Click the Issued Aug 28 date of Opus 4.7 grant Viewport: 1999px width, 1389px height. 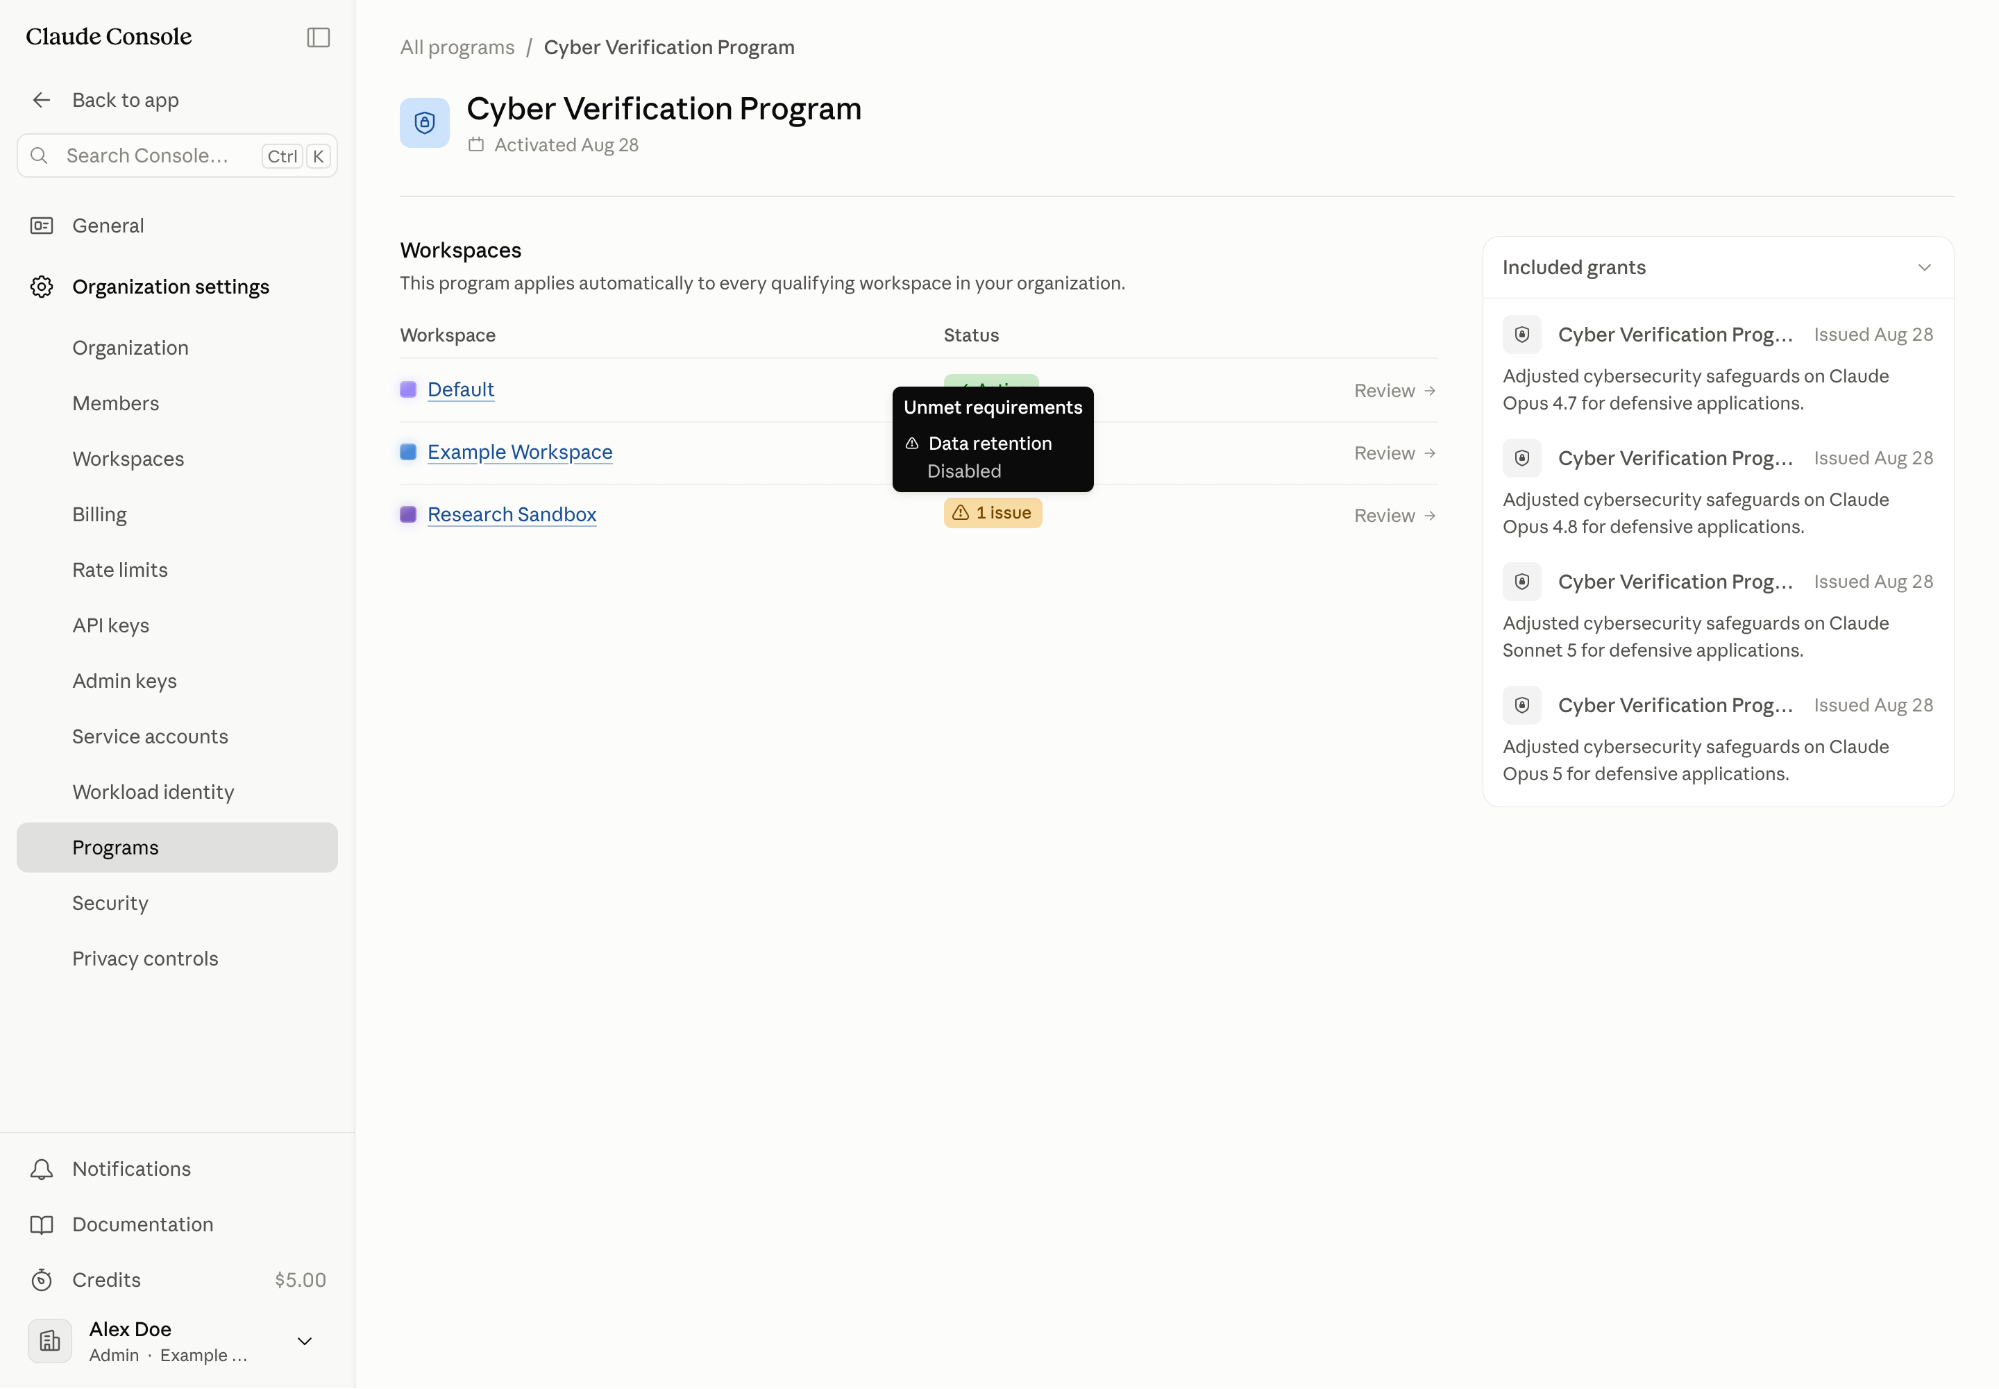pyautogui.click(x=1873, y=335)
